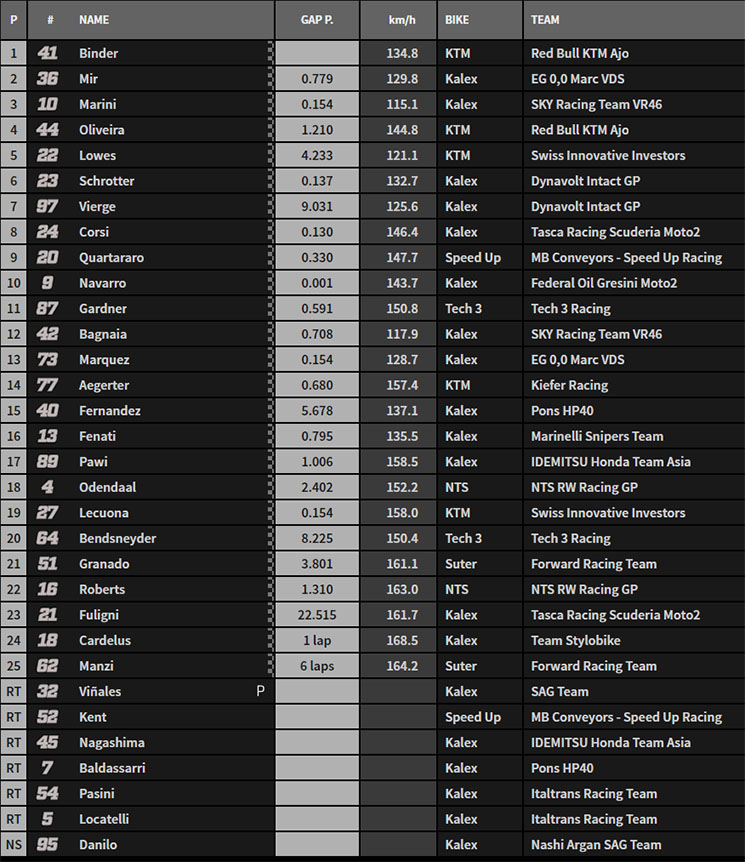Click bike NTS in Odendaal row
Screen dimensions: 745x862
pyautogui.click(x=456, y=487)
